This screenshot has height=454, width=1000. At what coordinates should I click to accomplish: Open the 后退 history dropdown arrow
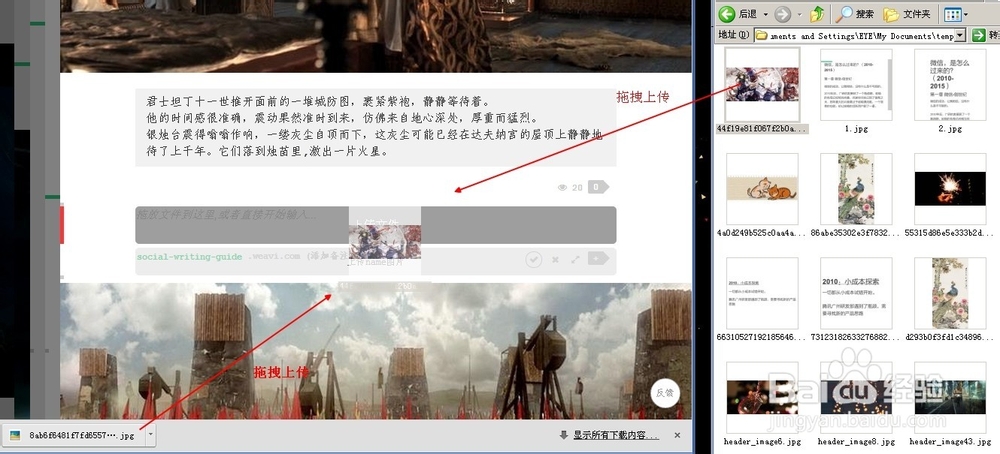767,14
